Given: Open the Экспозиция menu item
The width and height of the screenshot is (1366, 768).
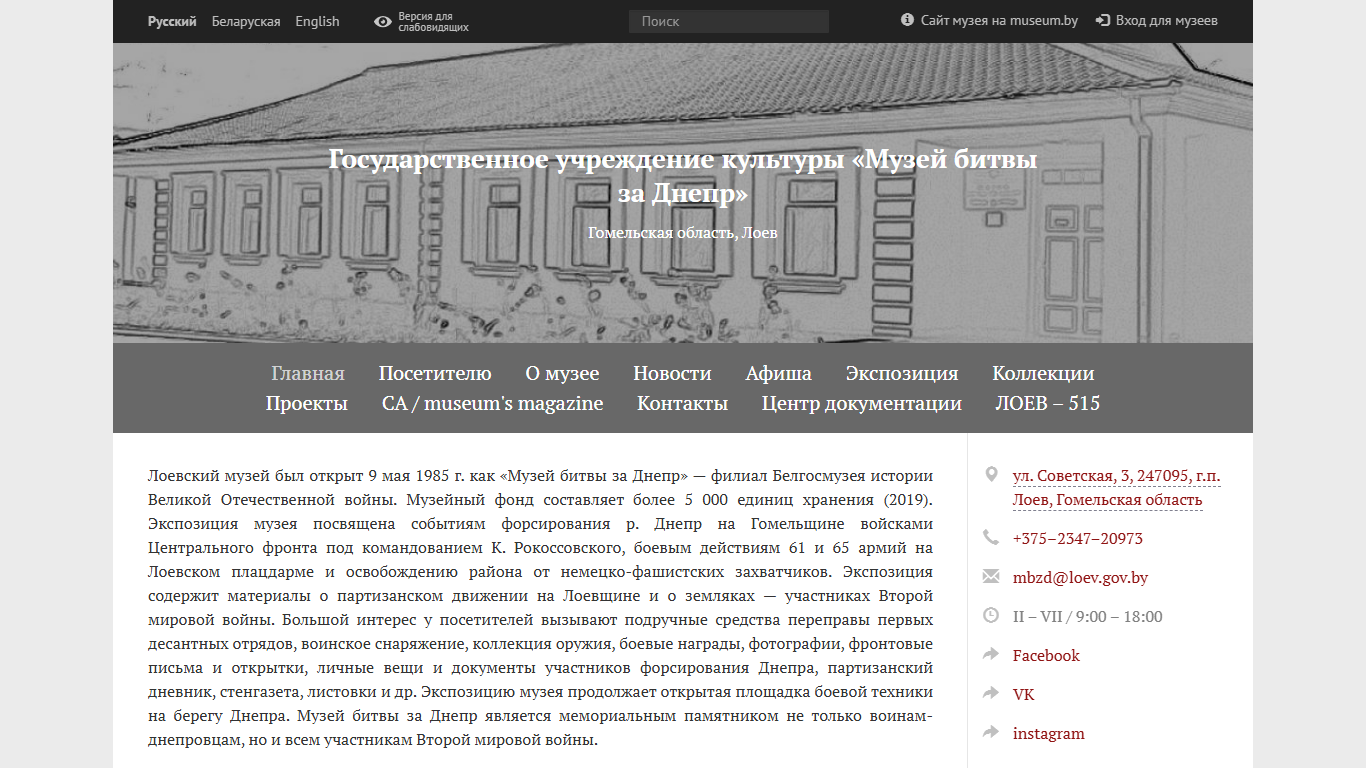Looking at the screenshot, I should pos(902,374).
